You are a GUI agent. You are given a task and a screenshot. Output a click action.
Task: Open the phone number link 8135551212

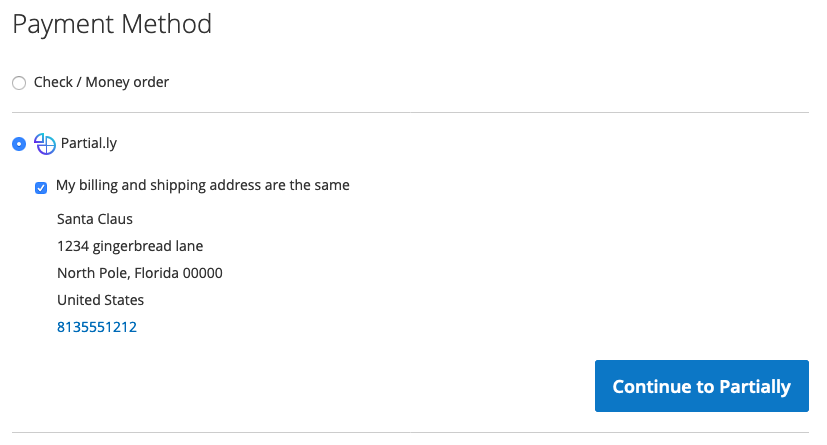click(97, 327)
